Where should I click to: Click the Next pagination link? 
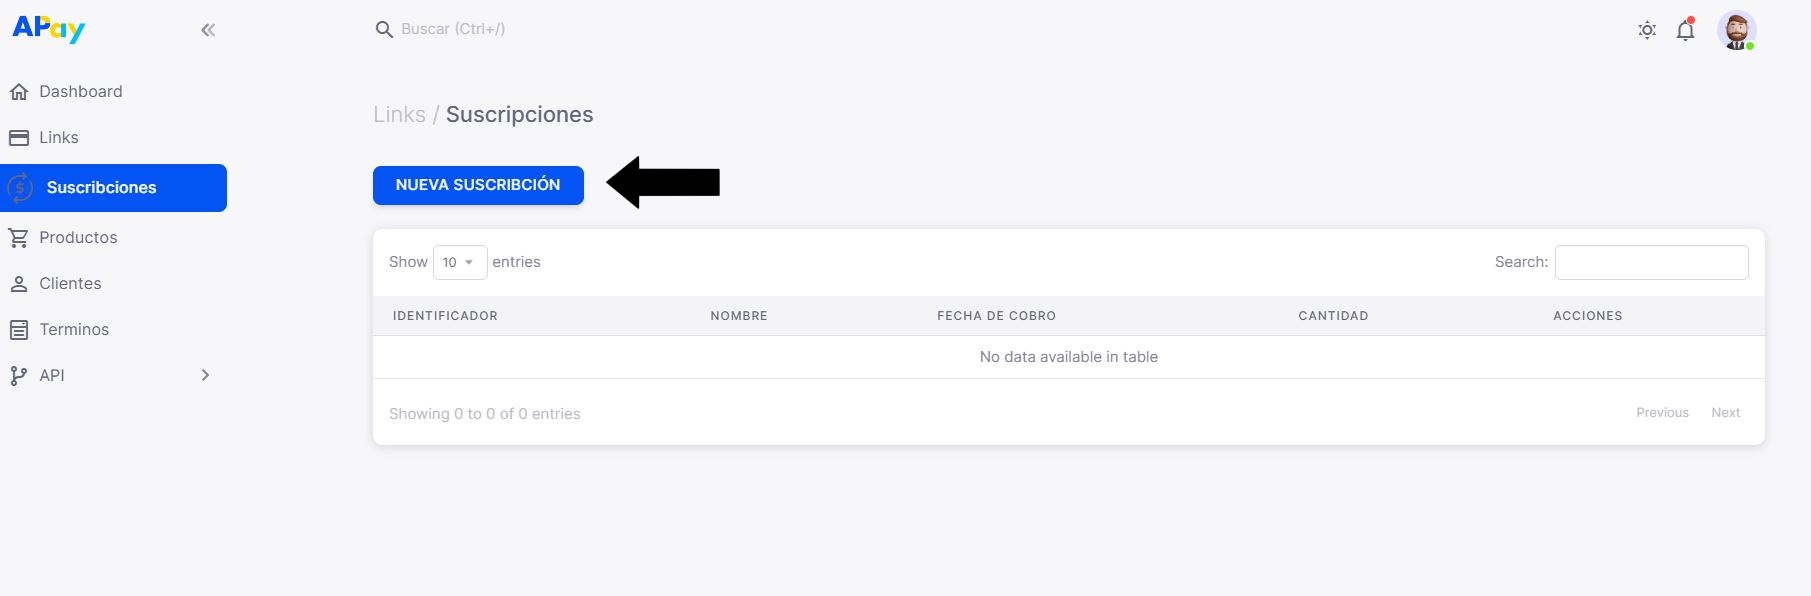click(1725, 412)
